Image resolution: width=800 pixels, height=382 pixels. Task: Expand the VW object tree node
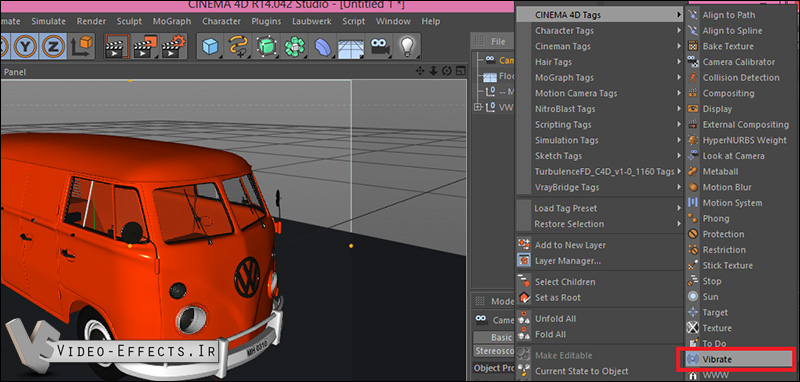pyautogui.click(x=478, y=107)
